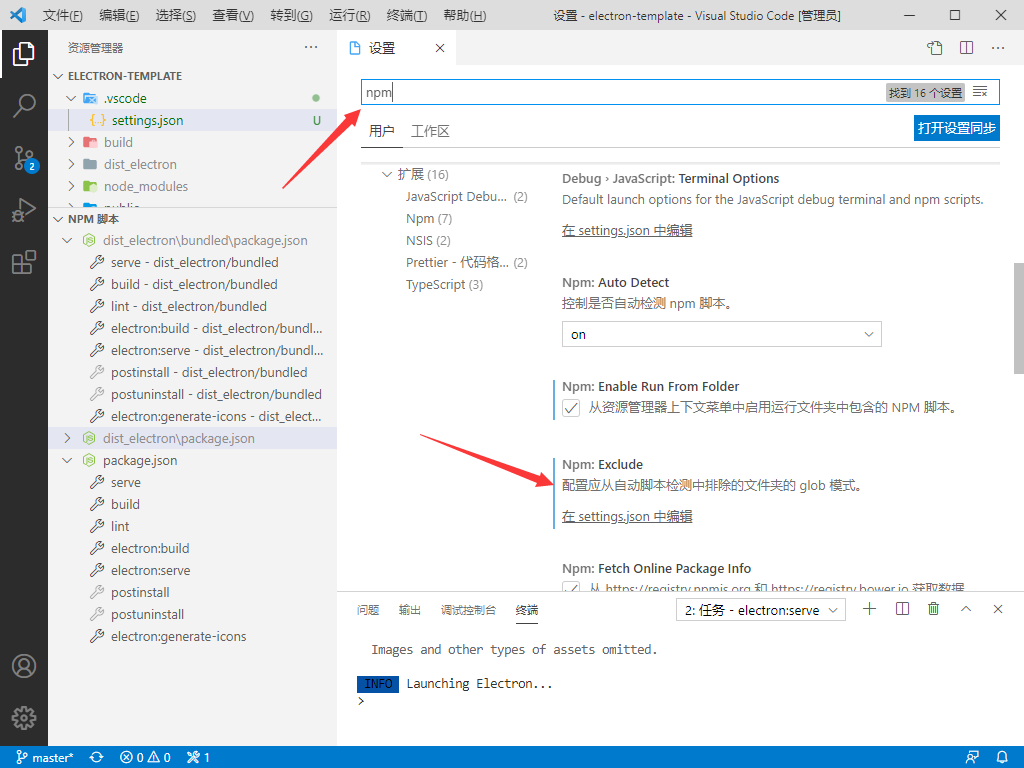Click the settings editor vertical scrollbar
Screen dimensions: 1024x768
coord(1018,318)
